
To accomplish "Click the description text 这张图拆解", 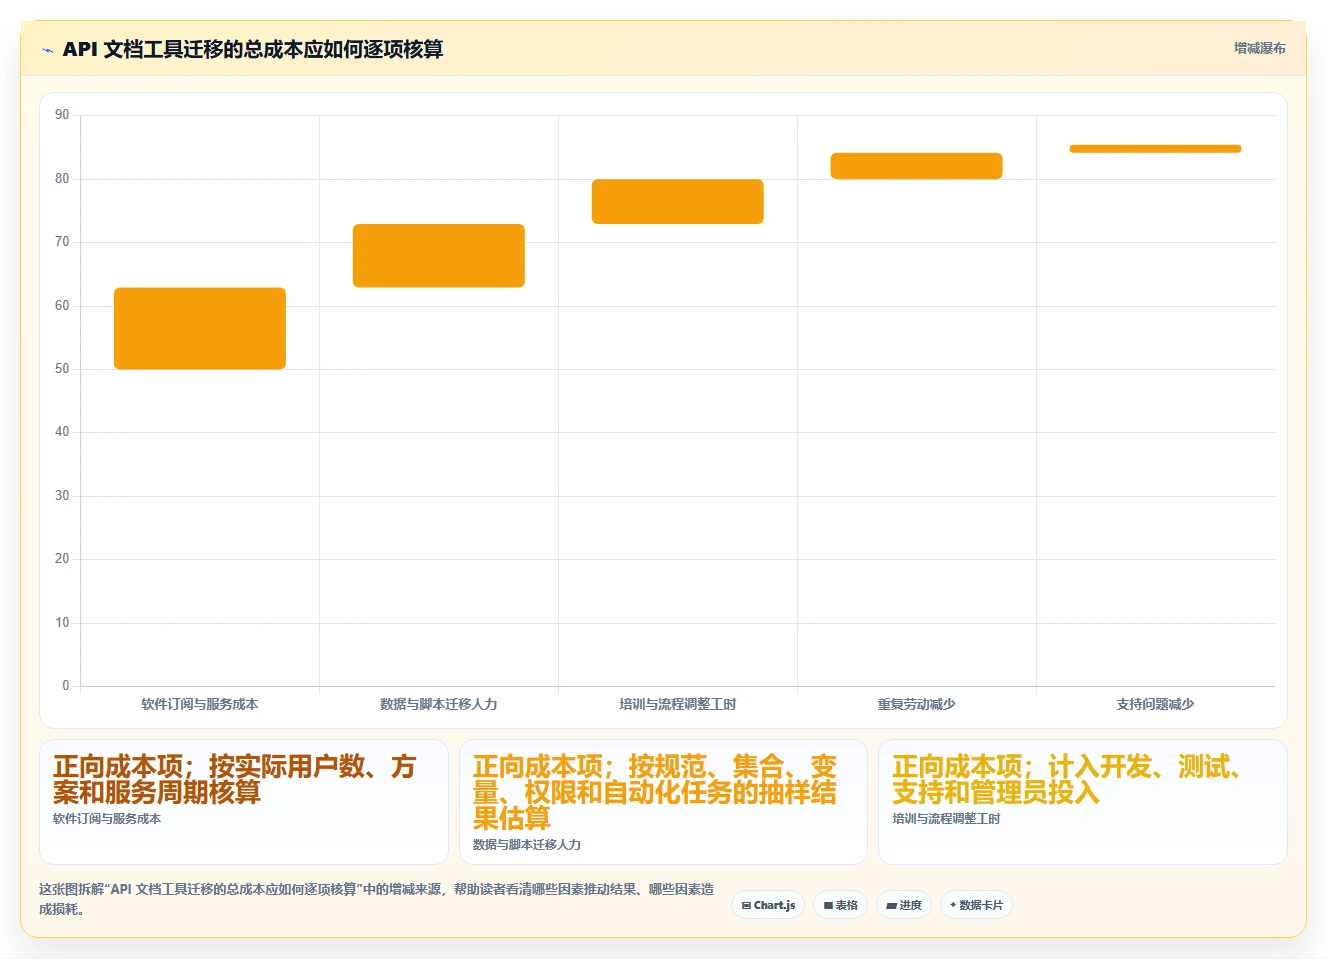I will coord(377,899).
